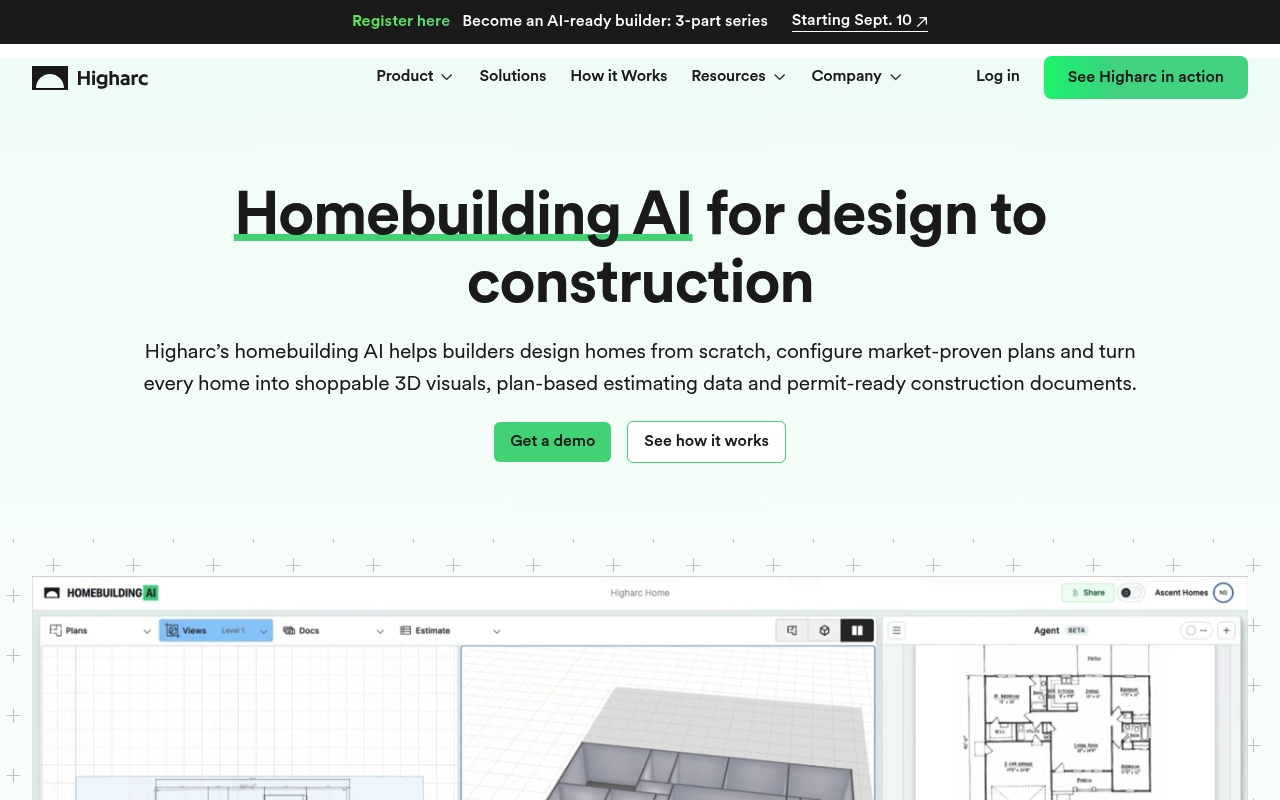Viewport: 1280px width, 800px height.
Task: Click the BETA badge beside Agent
Action: (1076, 631)
